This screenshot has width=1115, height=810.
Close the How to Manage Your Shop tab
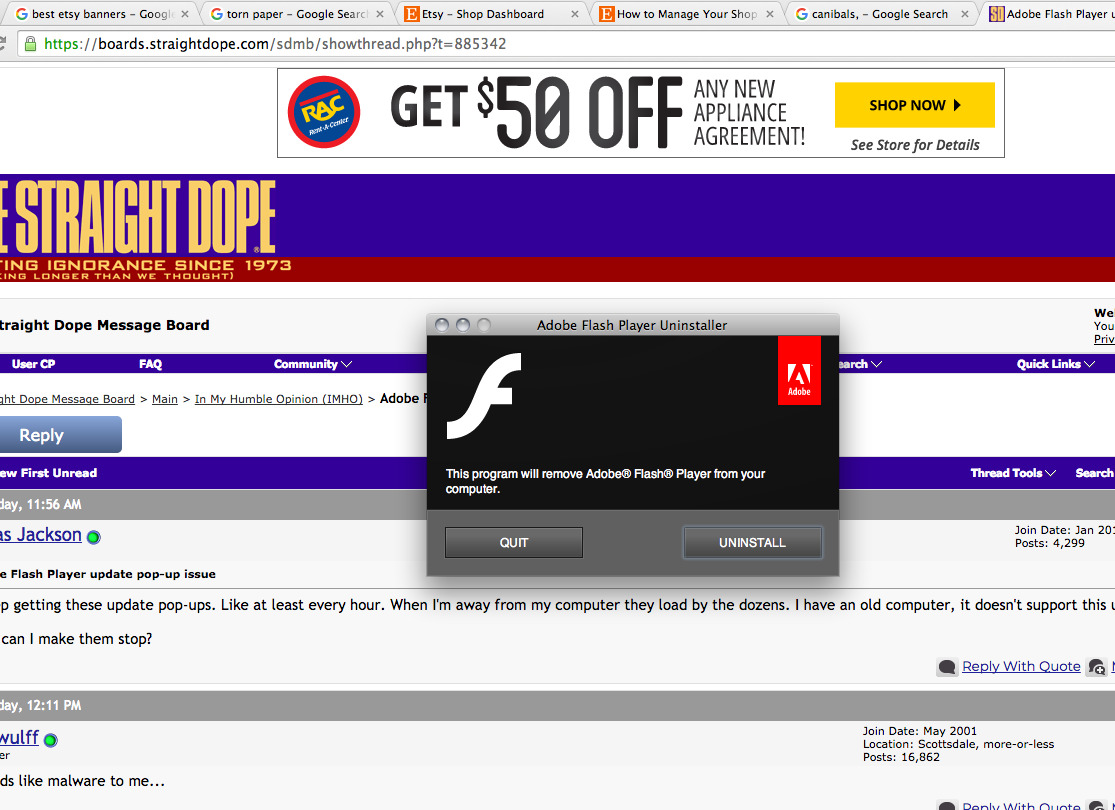[x=769, y=14]
